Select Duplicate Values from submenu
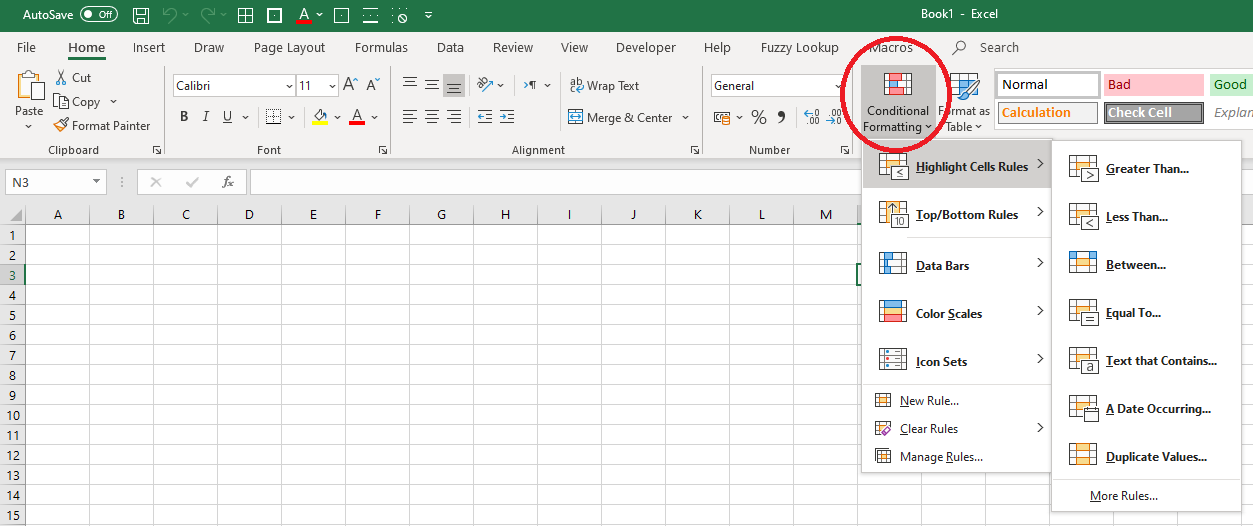1253x526 pixels. [1156, 457]
